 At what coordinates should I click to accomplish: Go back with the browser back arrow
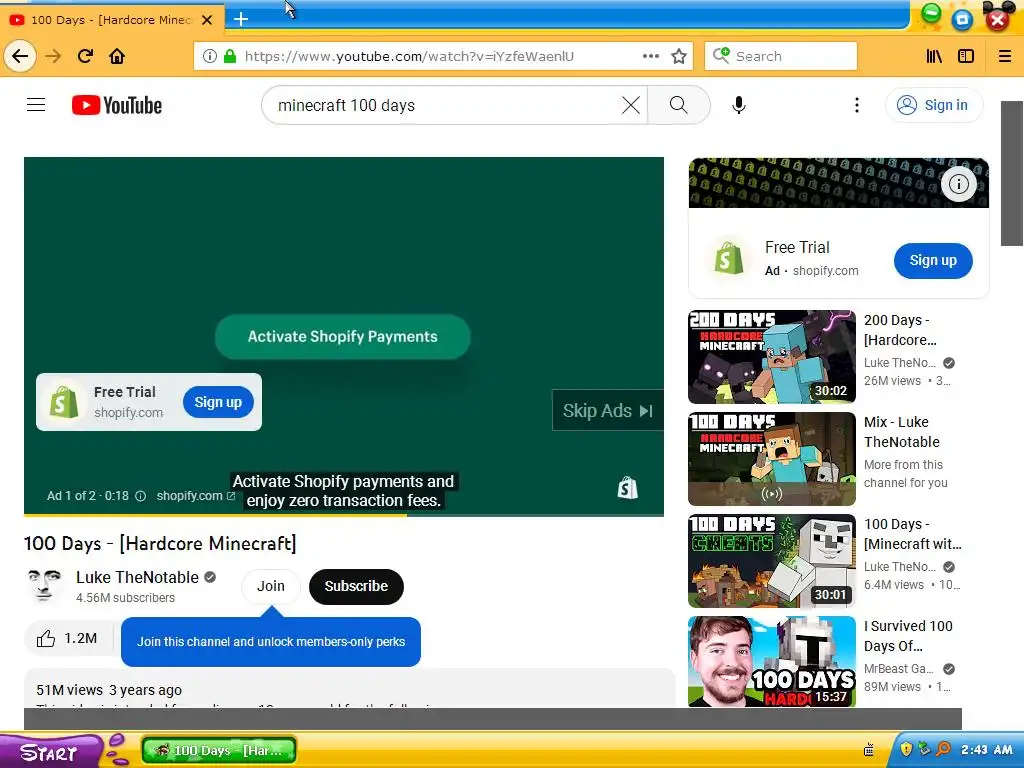click(x=20, y=56)
